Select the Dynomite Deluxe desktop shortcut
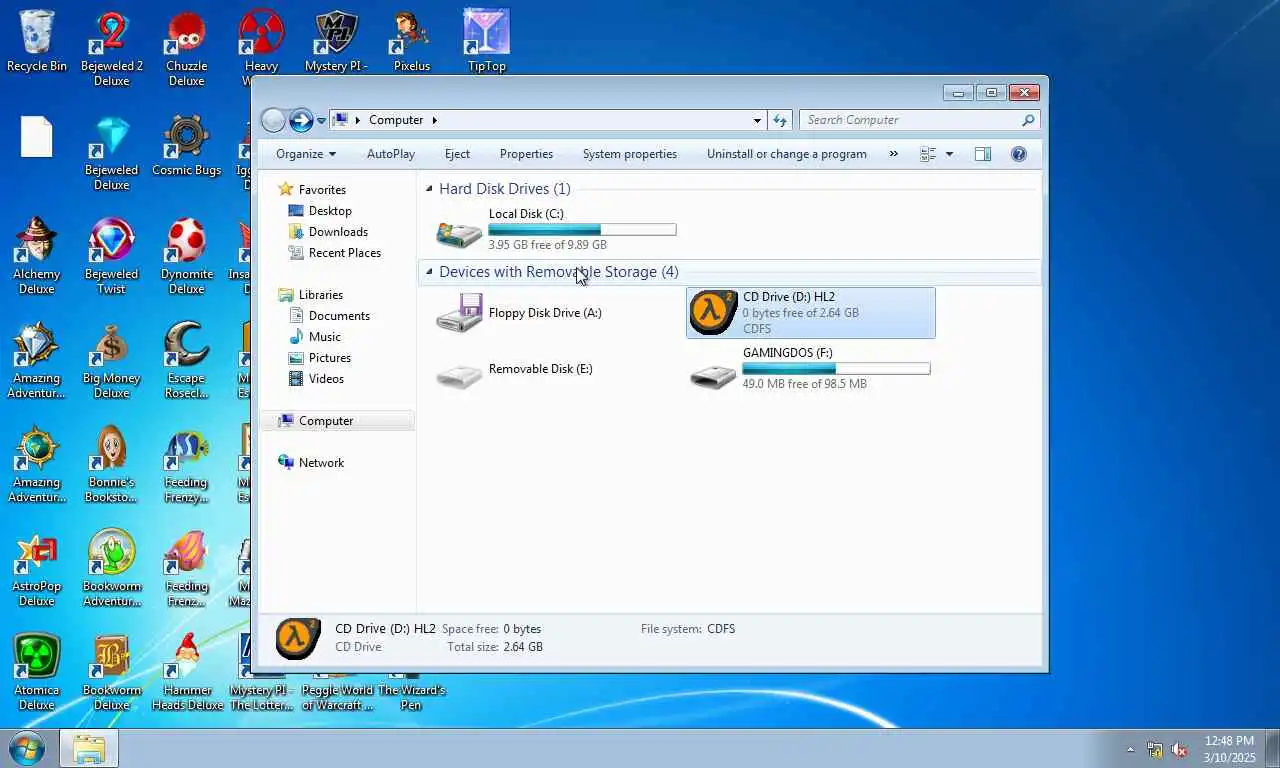 pyautogui.click(x=186, y=256)
